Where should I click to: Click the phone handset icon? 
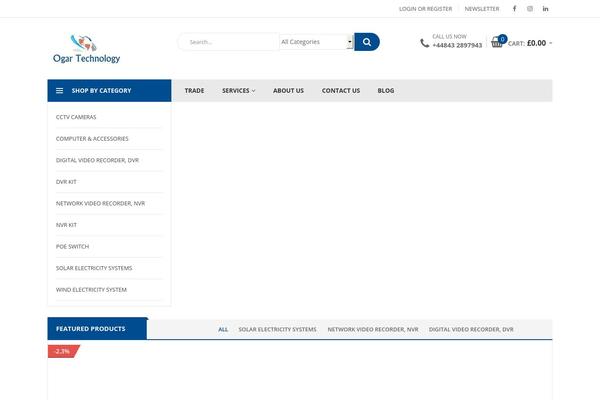424,43
